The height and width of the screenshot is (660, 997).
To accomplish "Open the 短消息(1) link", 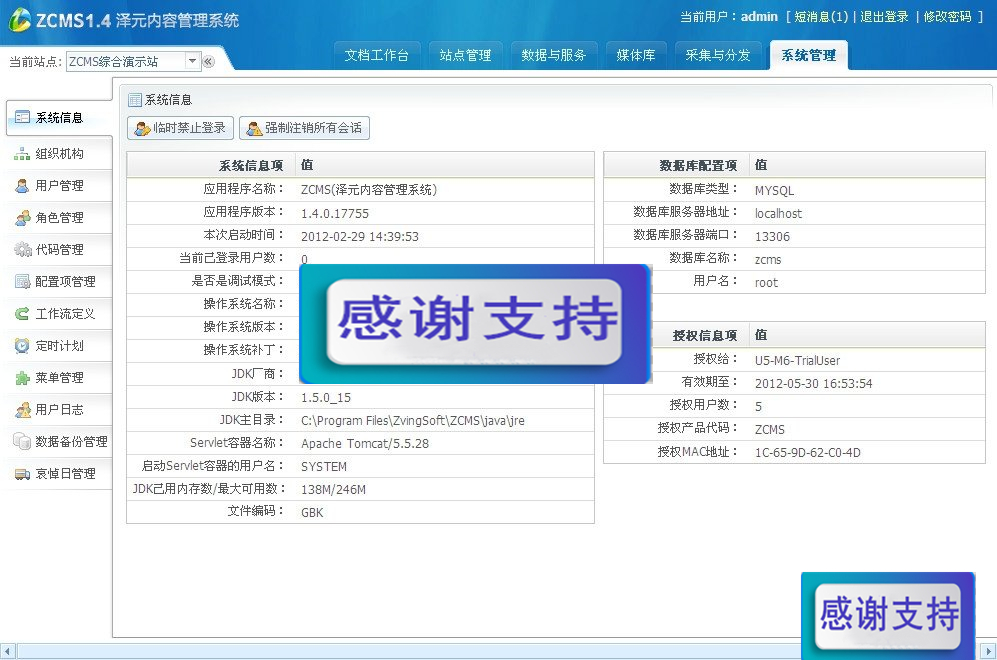I will pos(821,17).
